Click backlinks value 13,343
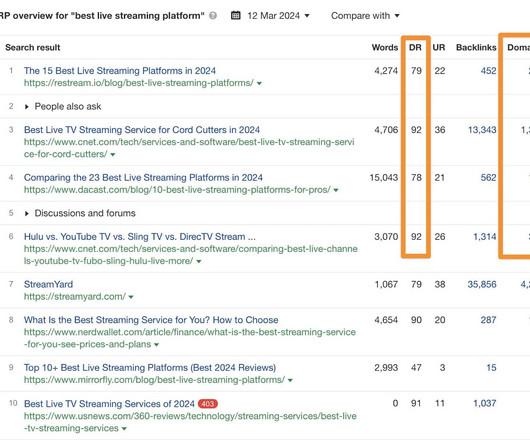 coord(482,130)
